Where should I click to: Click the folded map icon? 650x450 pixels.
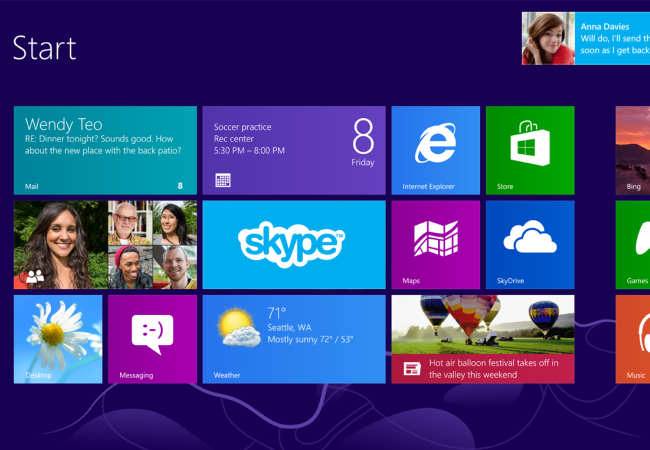click(436, 239)
